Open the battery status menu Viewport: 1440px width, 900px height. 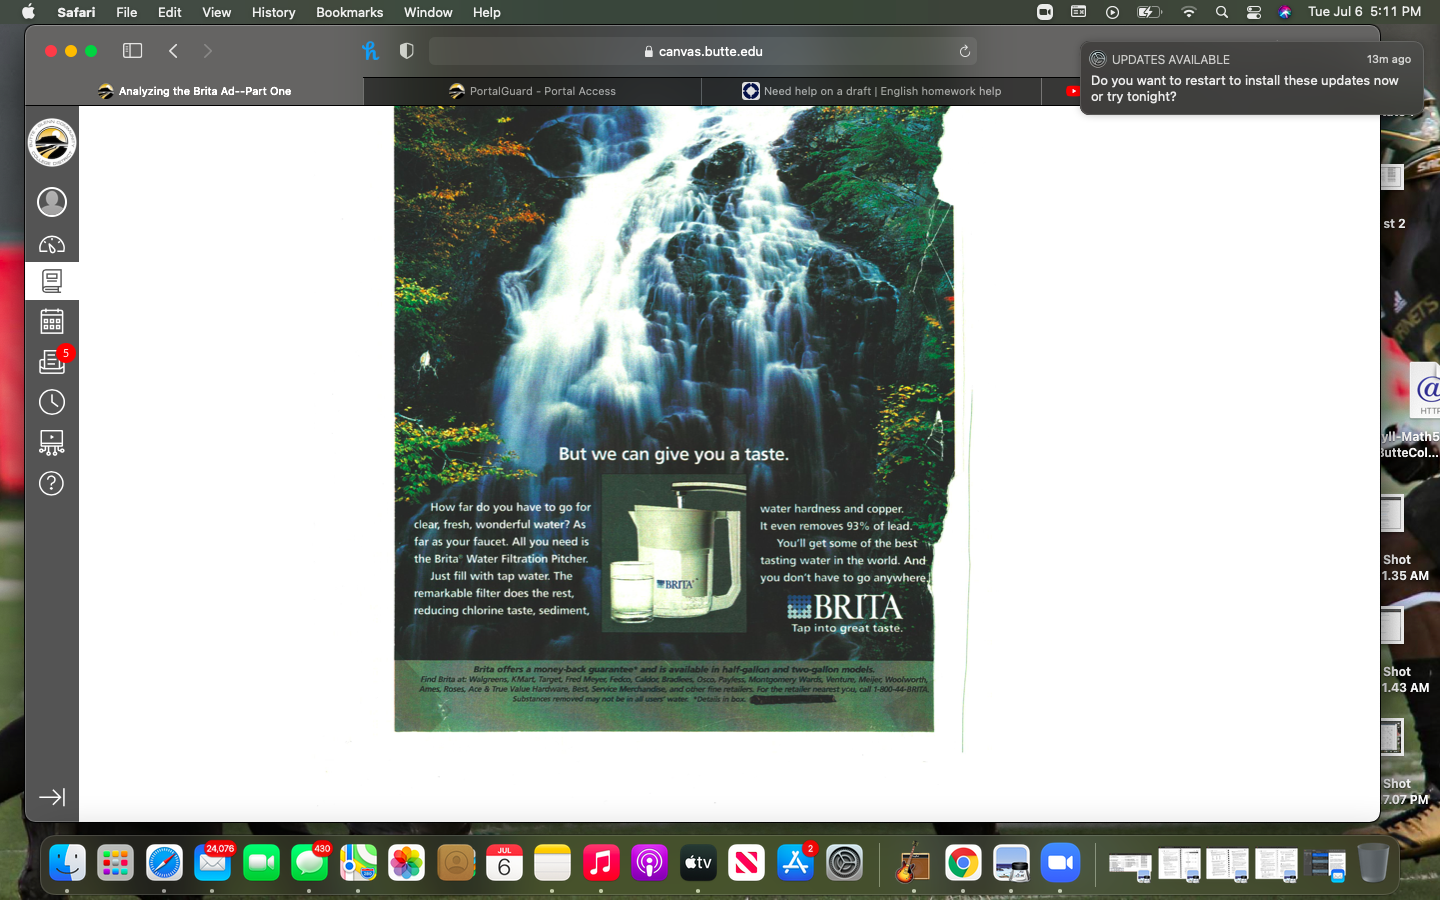pos(1149,12)
